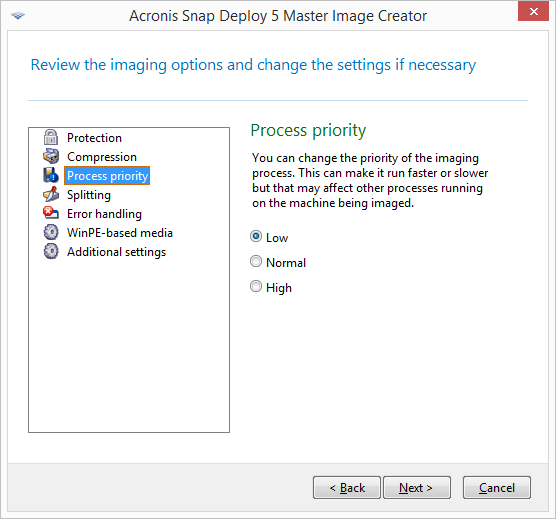
Task: Click the Process priority icon
Action: click(x=51, y=175)
